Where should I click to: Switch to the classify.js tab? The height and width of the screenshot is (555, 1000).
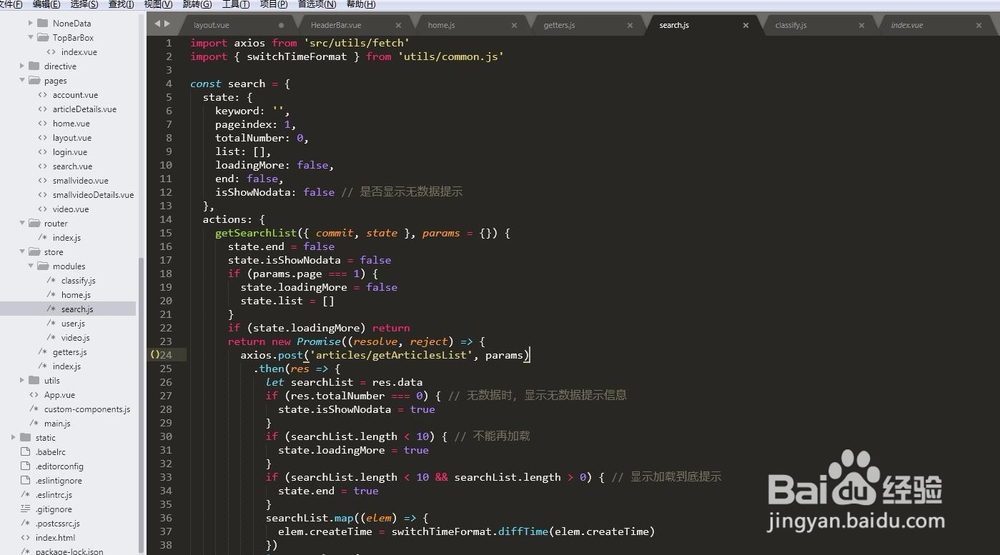[x=791, y=26]
